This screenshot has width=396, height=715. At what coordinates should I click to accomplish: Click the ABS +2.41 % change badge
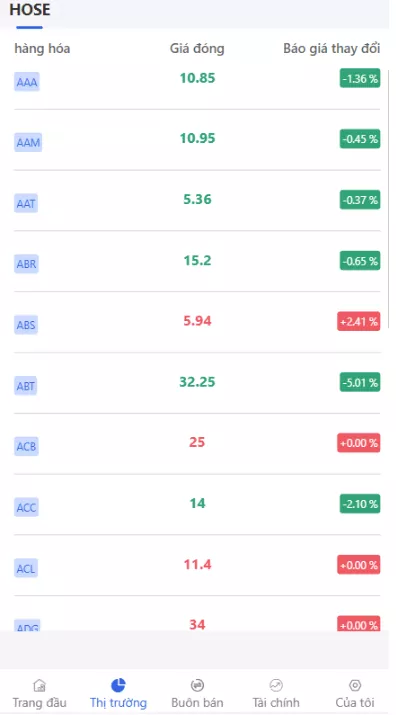click(x=359, y=321)
